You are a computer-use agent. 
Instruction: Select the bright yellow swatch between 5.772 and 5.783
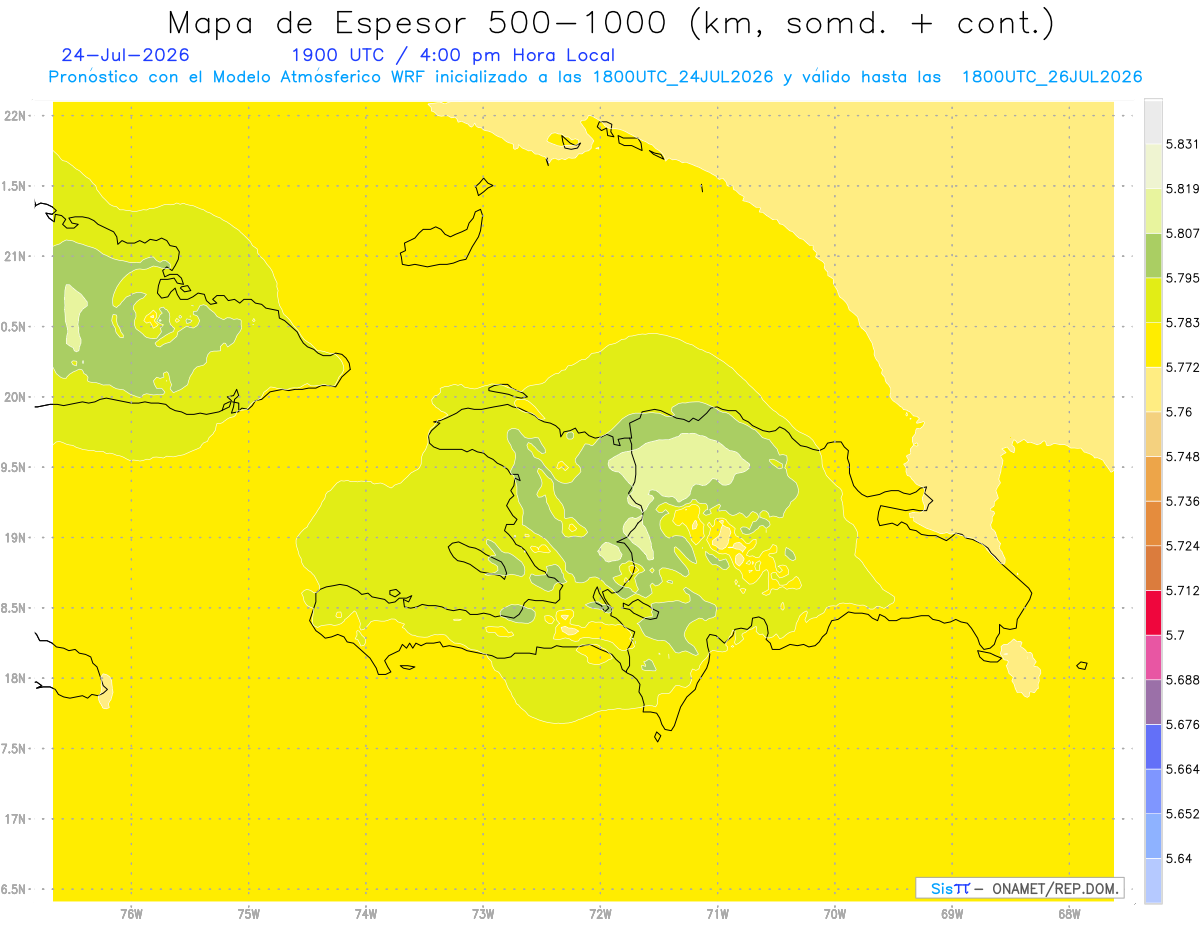tap(1153, 344)
